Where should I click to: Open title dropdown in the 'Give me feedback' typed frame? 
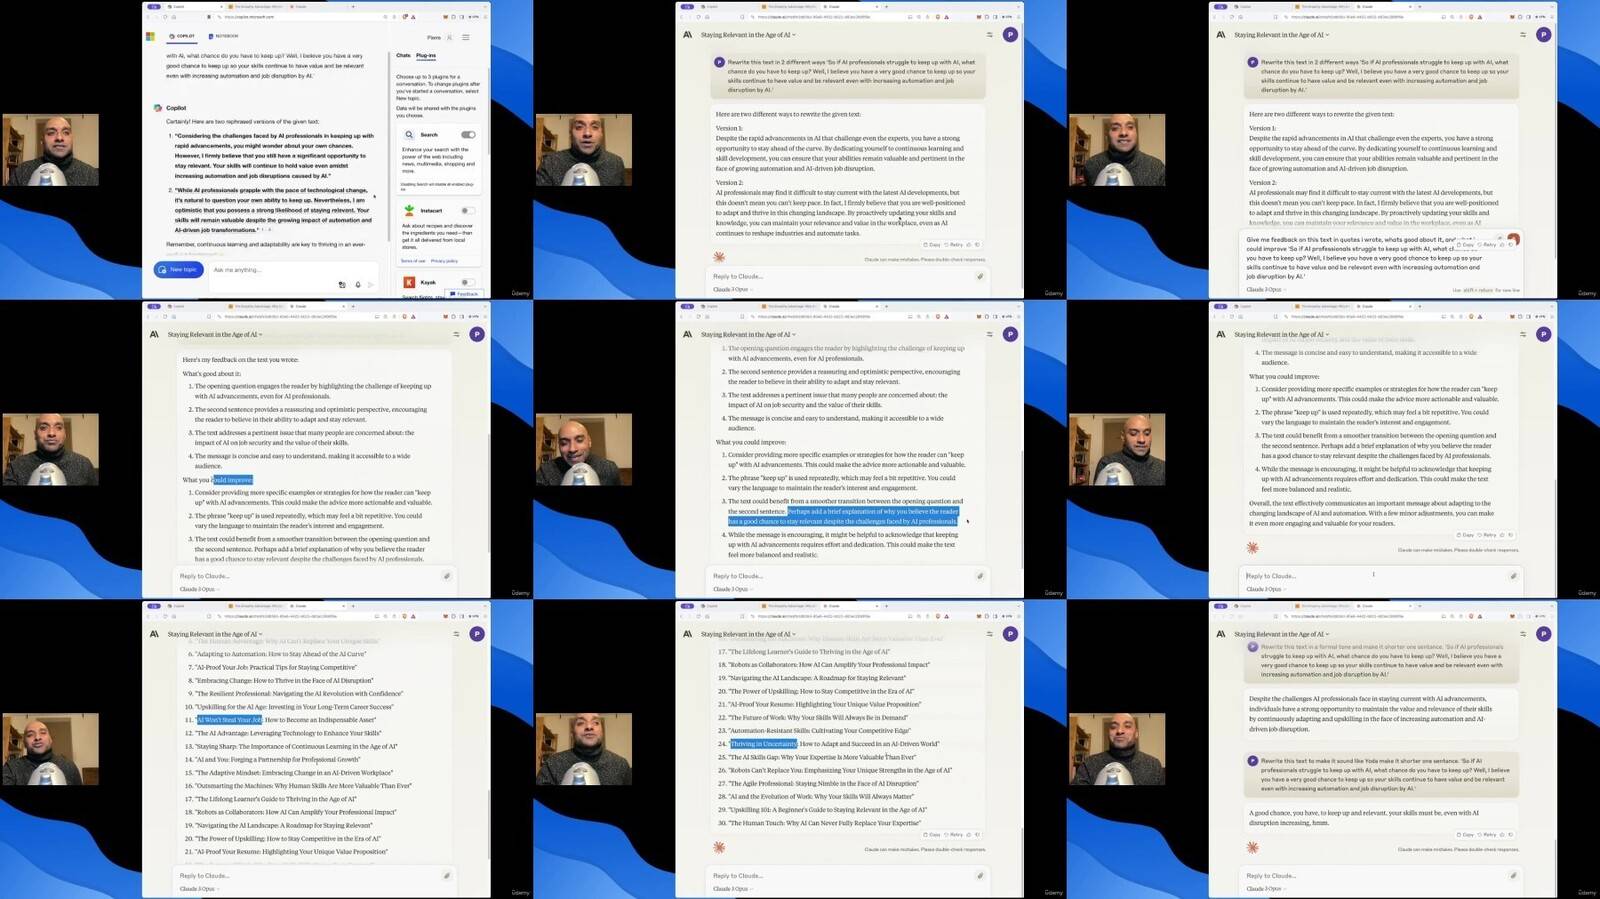tap(1281, 35)
